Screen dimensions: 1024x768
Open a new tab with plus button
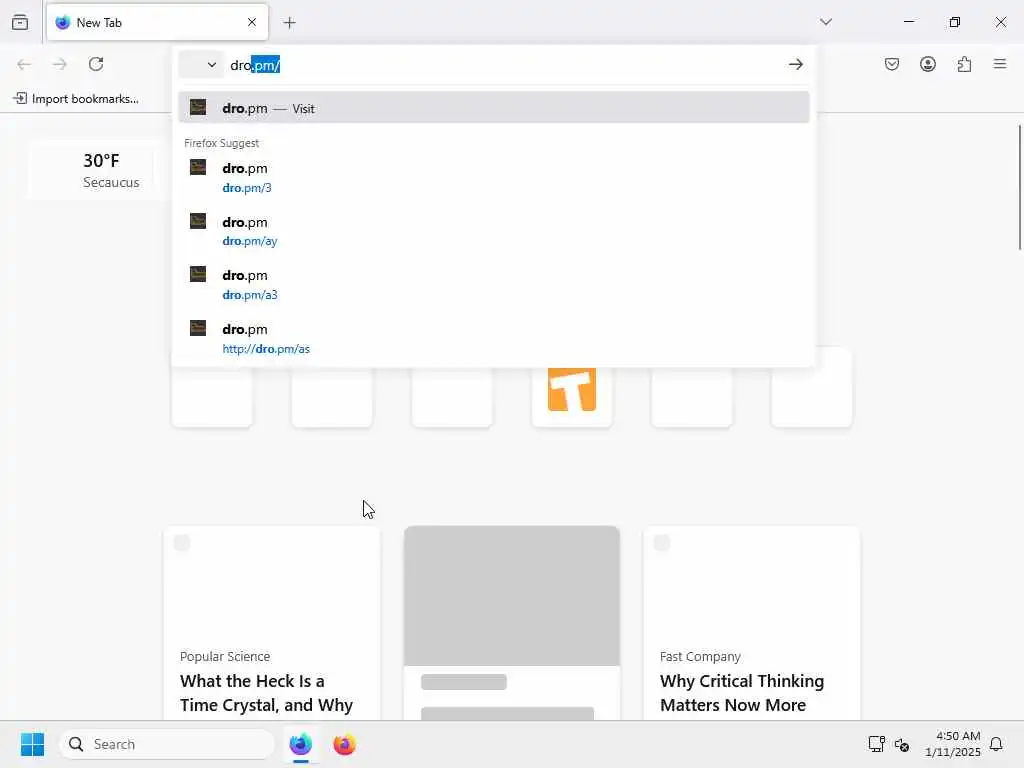point(289,23)
